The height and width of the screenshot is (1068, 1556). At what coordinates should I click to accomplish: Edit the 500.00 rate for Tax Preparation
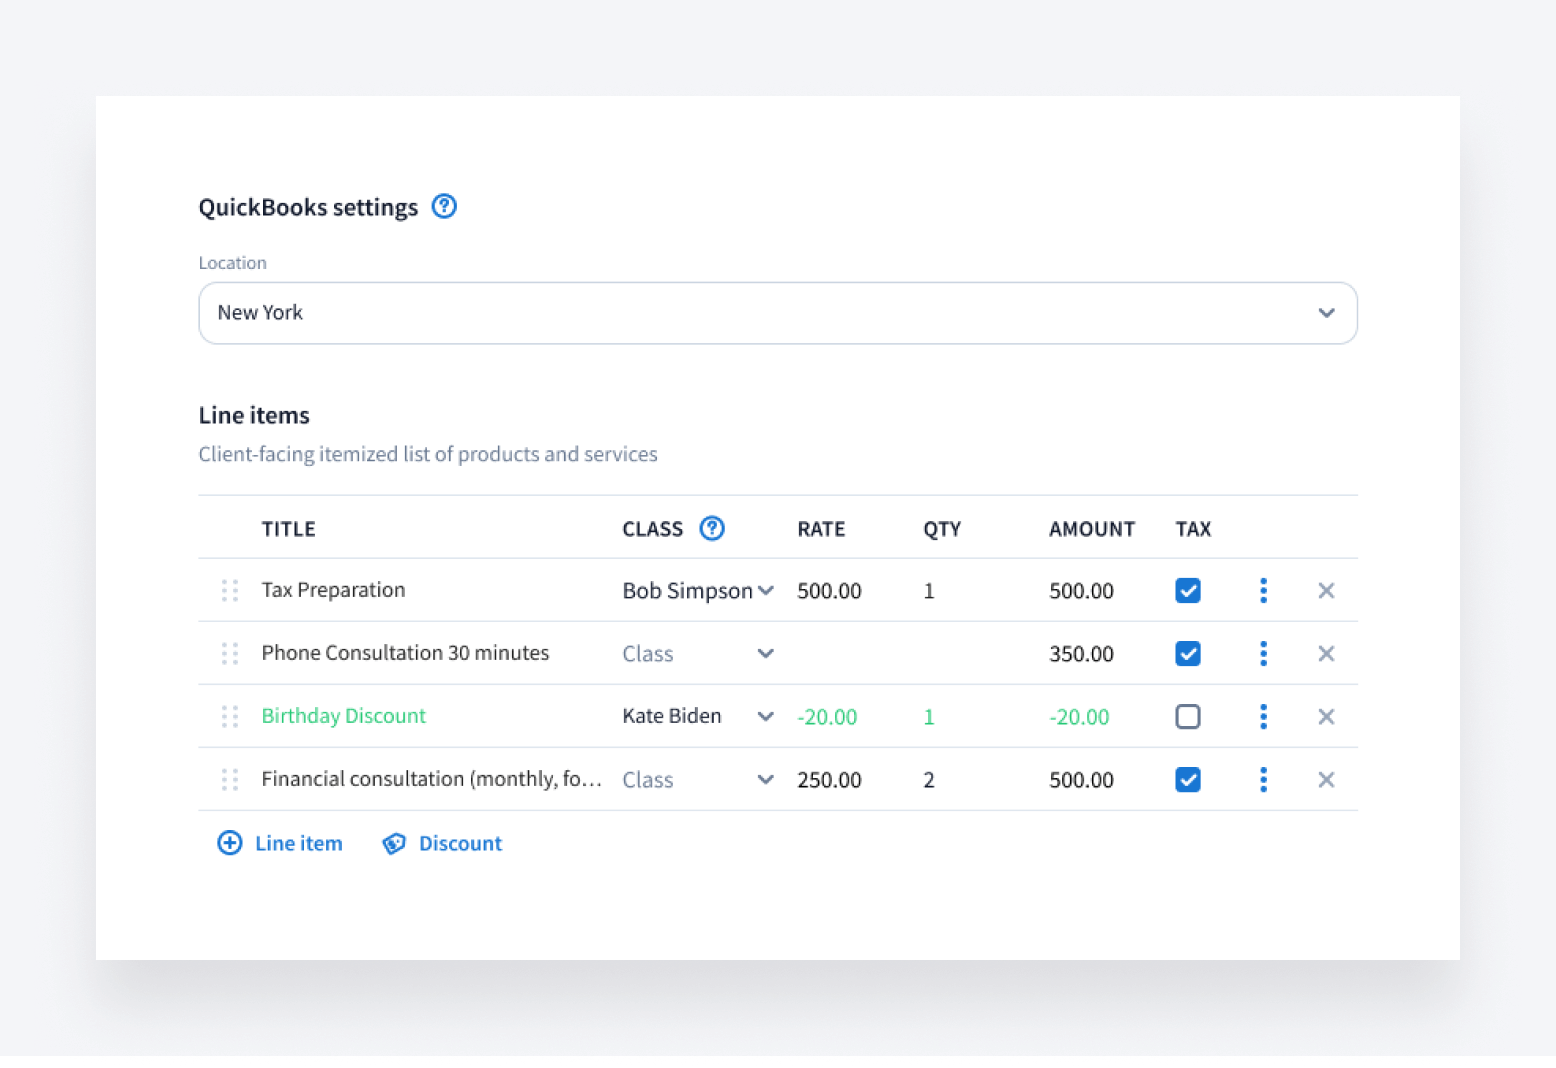click(x=829, y=591)
